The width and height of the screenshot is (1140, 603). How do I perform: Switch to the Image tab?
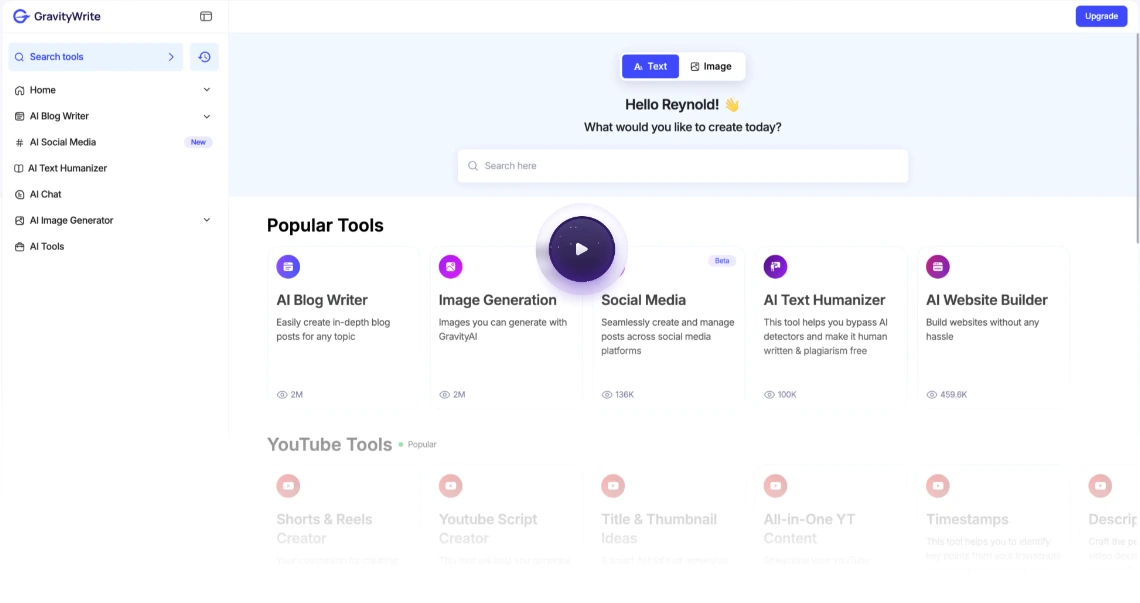[x=711, y=66]
